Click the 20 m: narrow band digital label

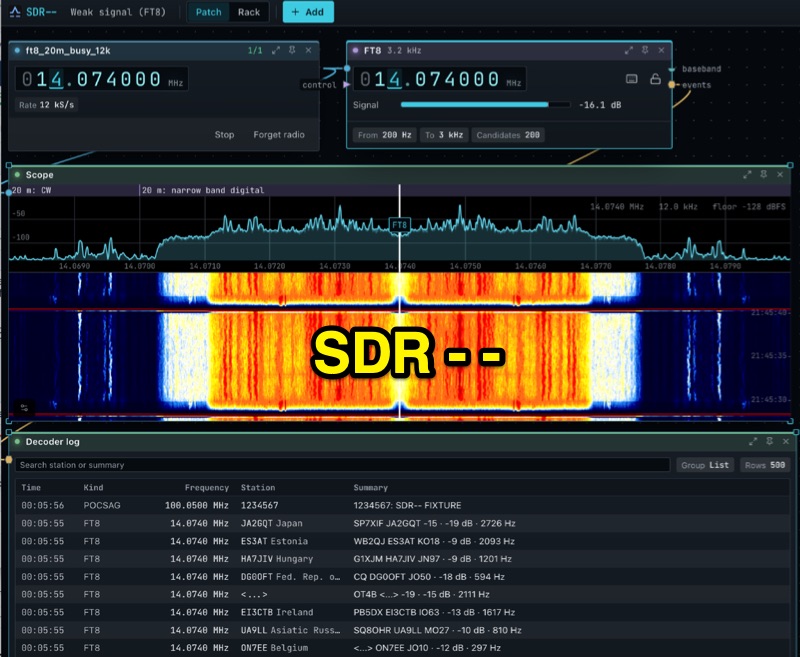203,190
